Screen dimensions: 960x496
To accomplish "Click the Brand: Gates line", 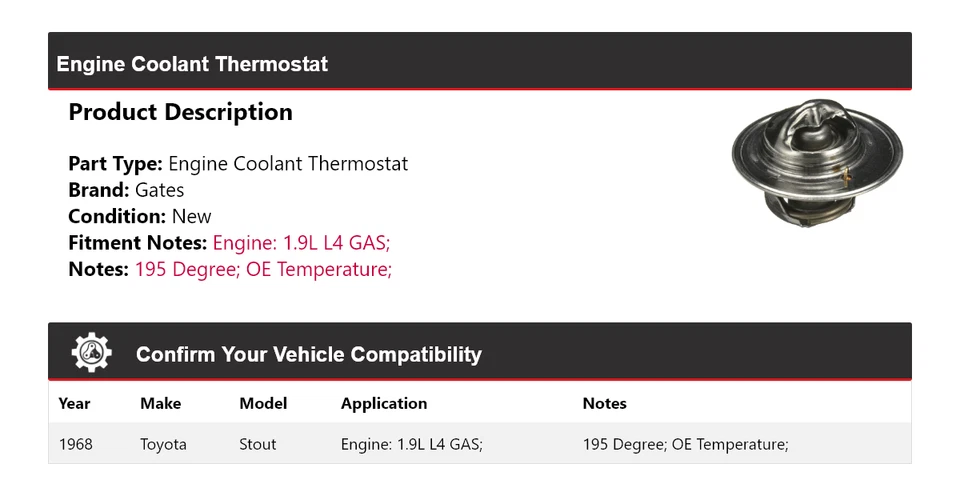I will (x=126, y=190).
